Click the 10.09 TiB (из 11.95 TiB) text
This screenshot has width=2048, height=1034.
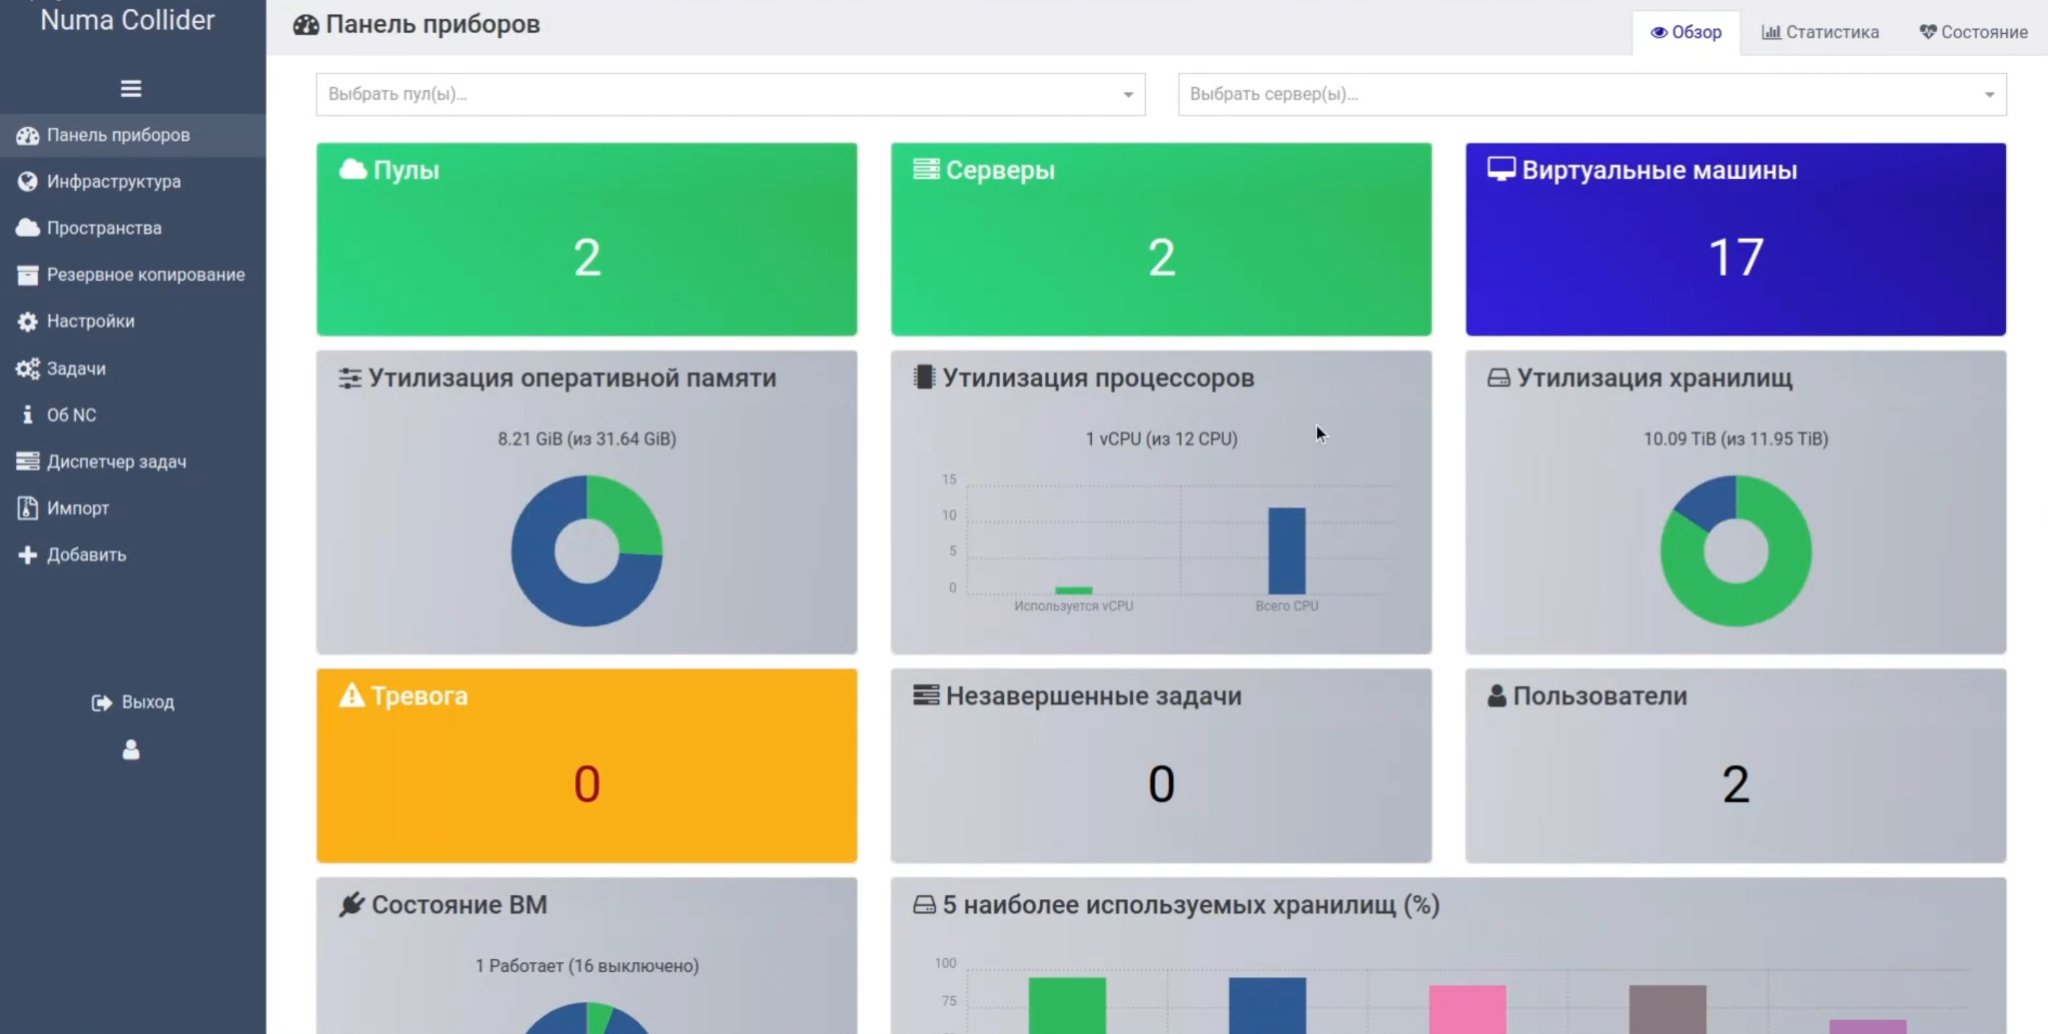[1736, 439]
